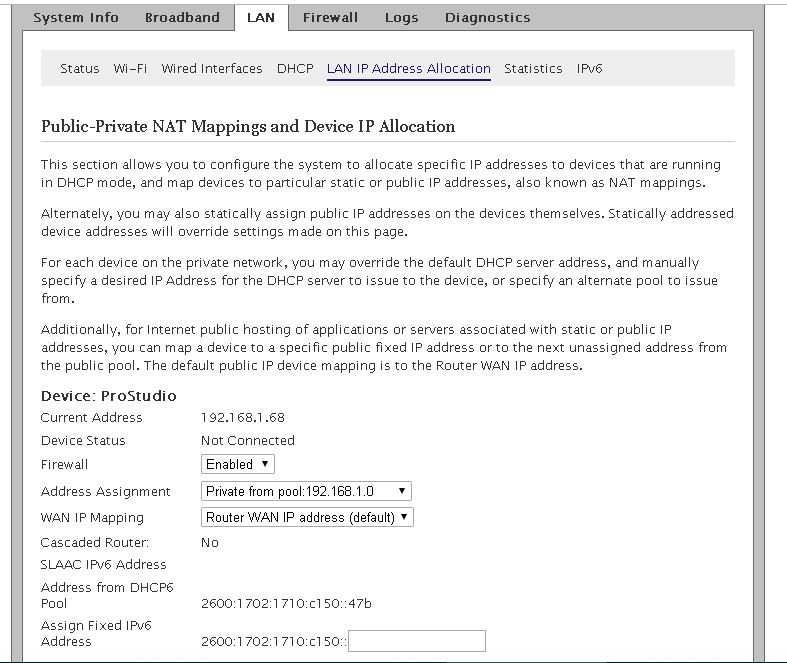Open the Wi-Fi settings link
This screenshot has height=663, width=787.
(130, 69)
